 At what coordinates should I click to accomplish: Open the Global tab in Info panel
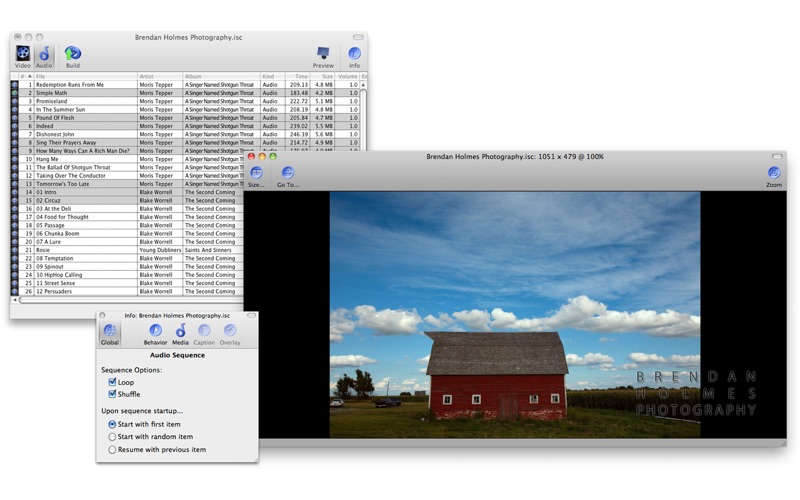point(110,334)
